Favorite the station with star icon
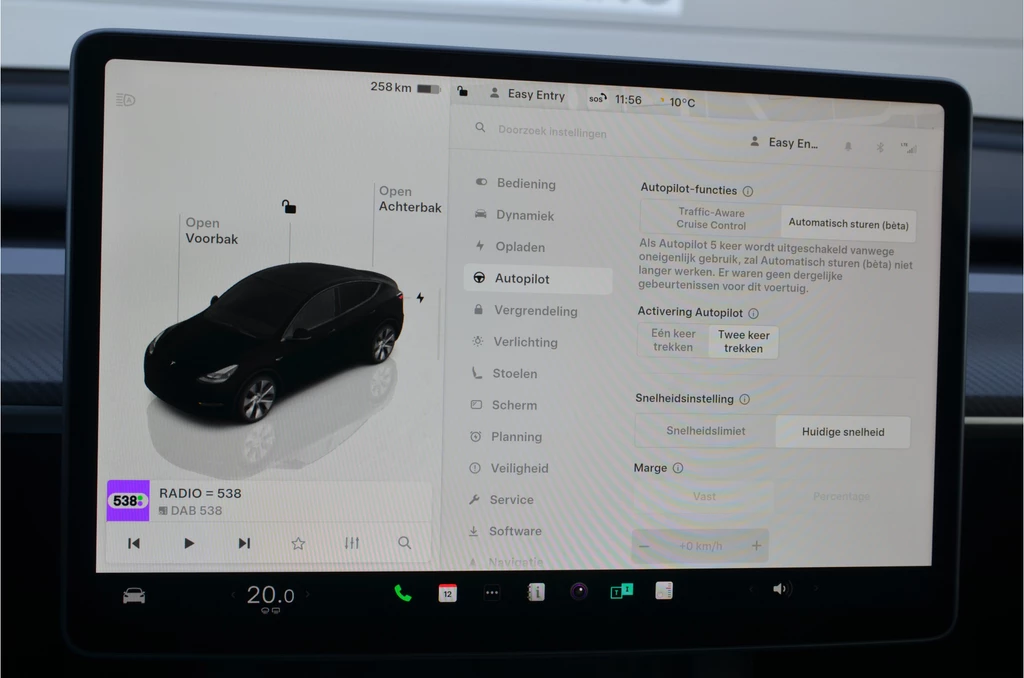 point(298,543)
